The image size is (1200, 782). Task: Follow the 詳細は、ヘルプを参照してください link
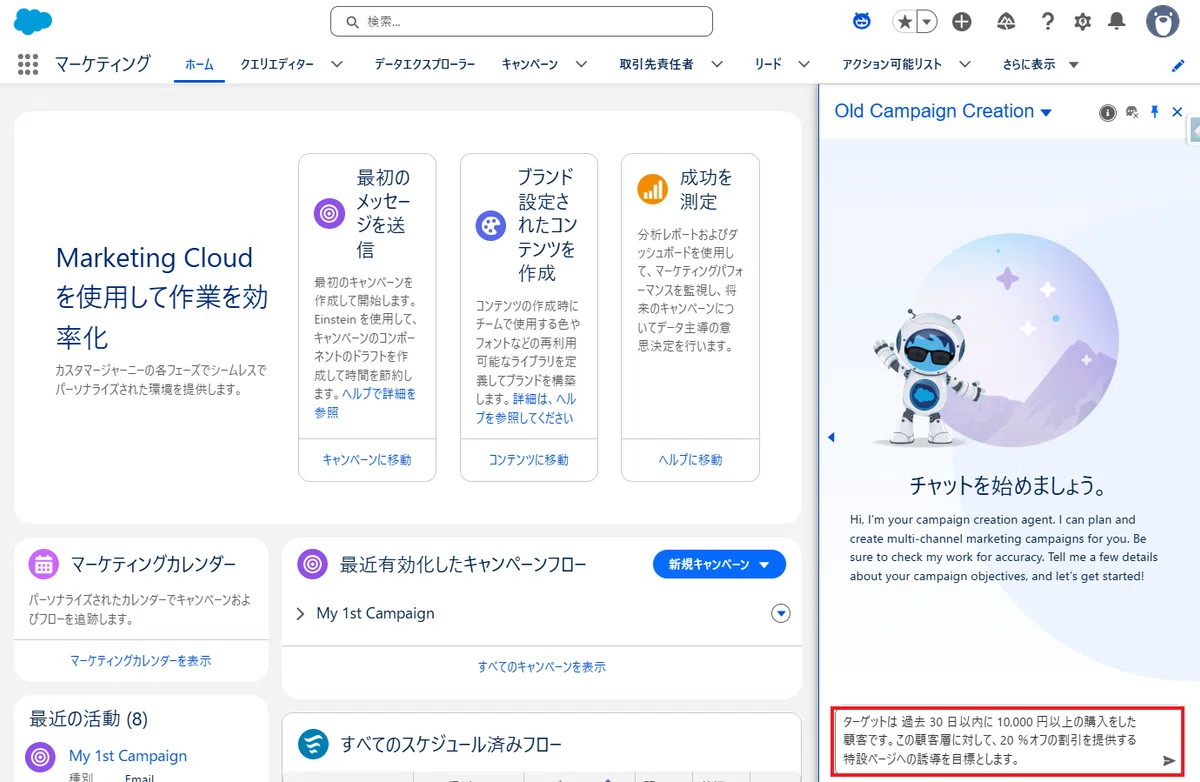point(525,408)
